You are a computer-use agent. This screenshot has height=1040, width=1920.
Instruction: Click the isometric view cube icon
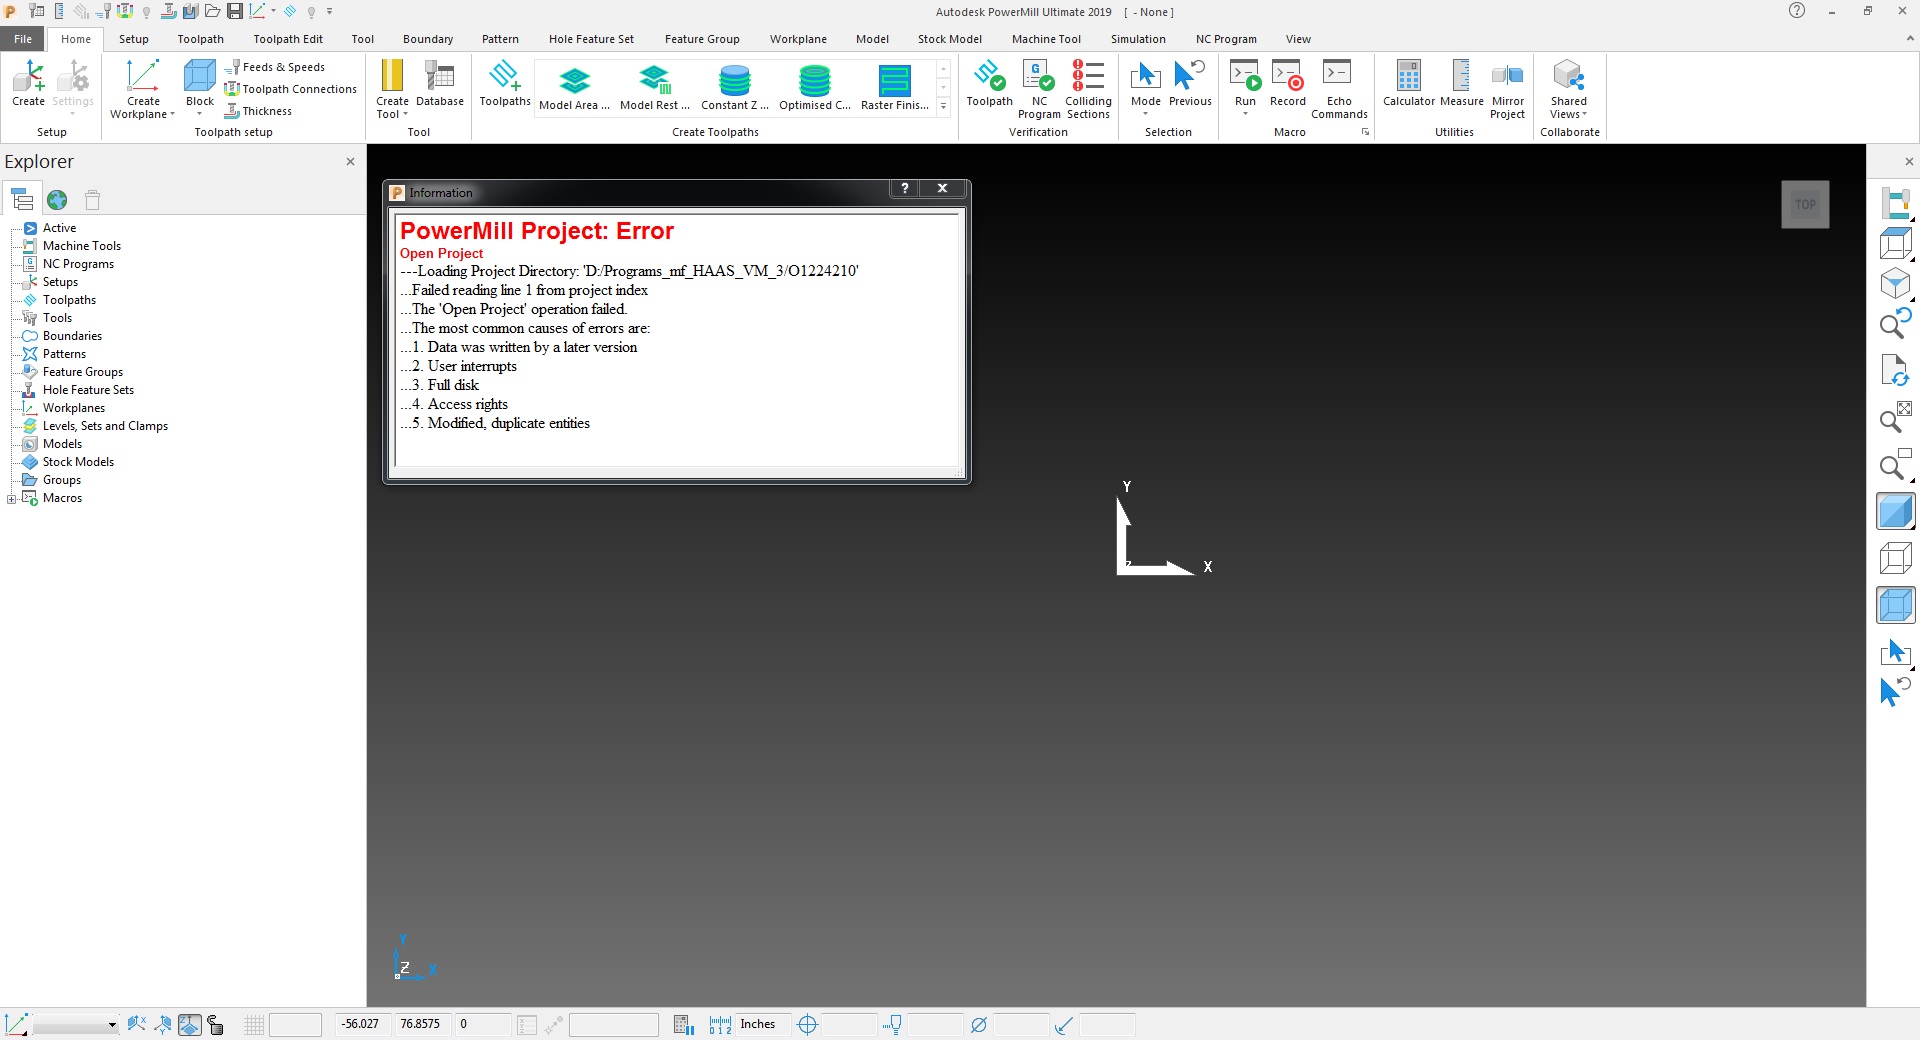(x=1895, y=284)
